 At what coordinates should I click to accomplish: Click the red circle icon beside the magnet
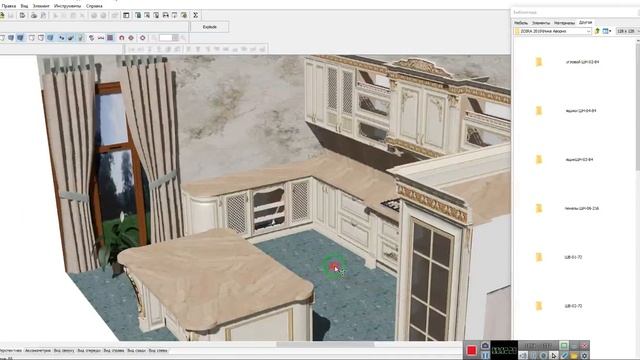[131, 38]
